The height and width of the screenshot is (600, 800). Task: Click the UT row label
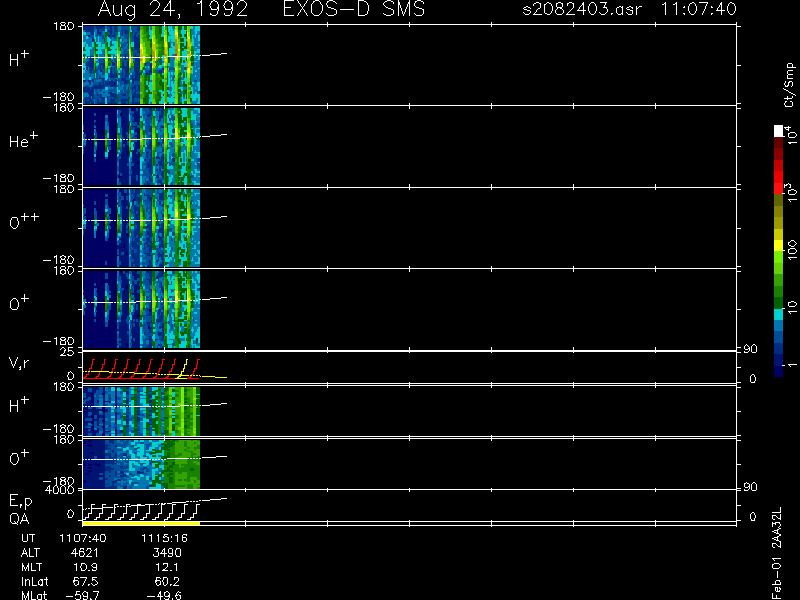pyautogui.click(x=28, y=538)
